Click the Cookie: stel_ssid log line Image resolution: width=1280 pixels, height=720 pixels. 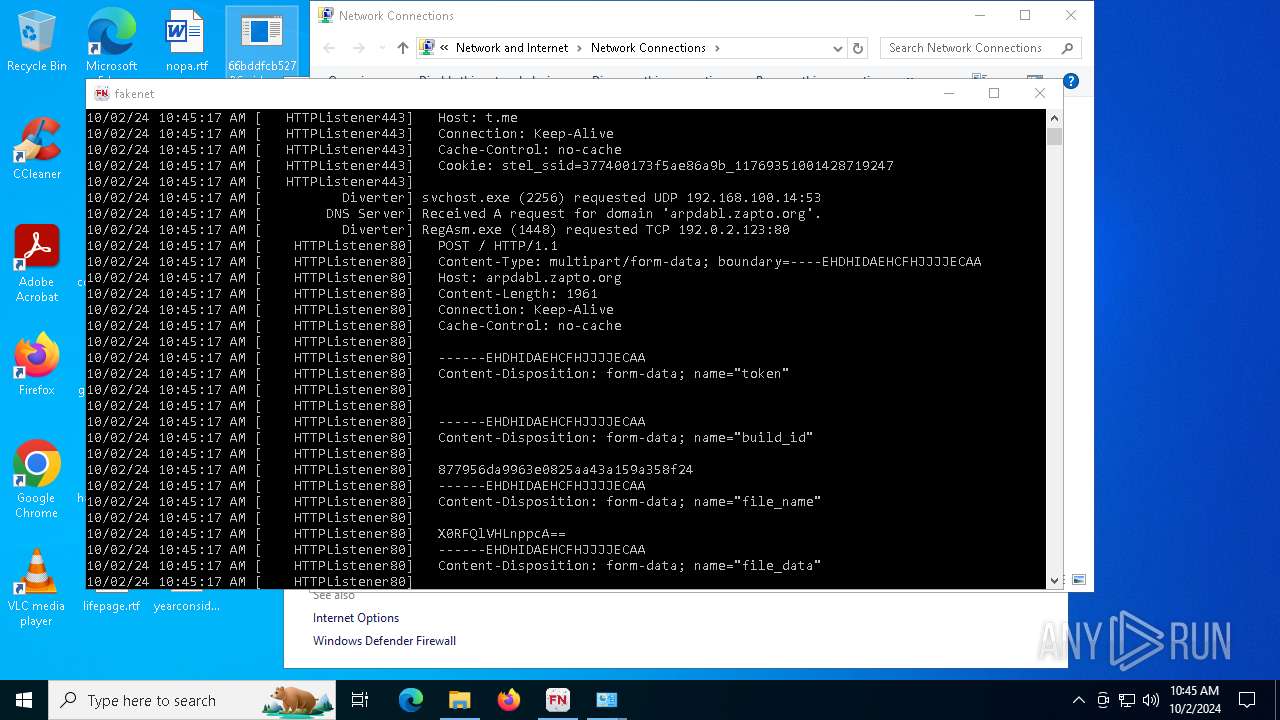tap(665, 166)
